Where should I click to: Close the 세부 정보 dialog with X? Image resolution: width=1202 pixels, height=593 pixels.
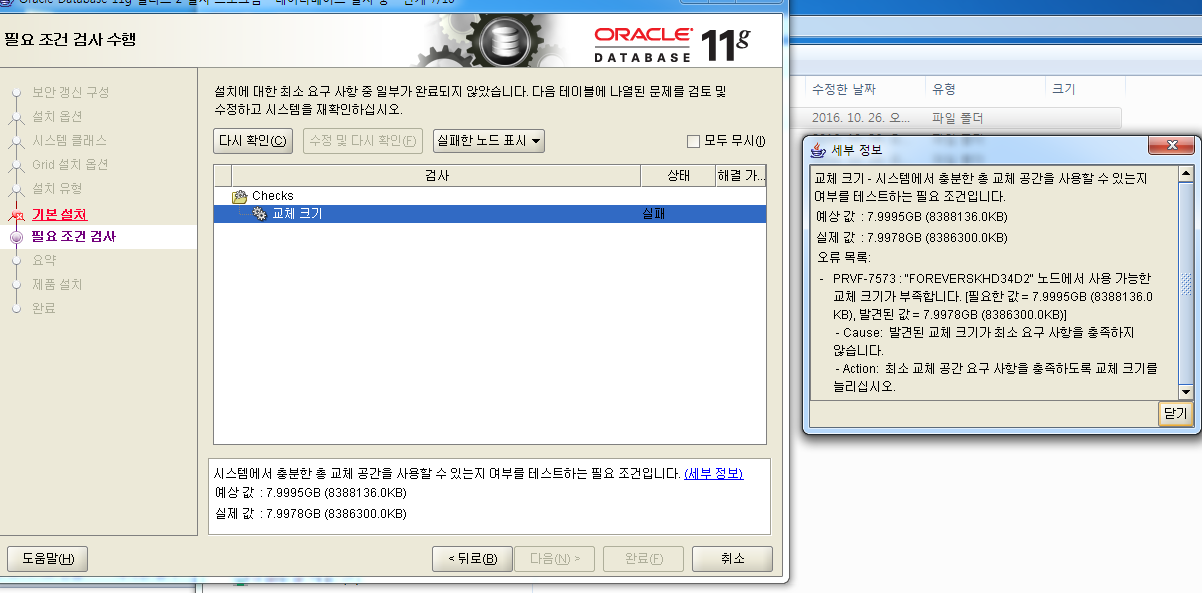[1170, 149]
